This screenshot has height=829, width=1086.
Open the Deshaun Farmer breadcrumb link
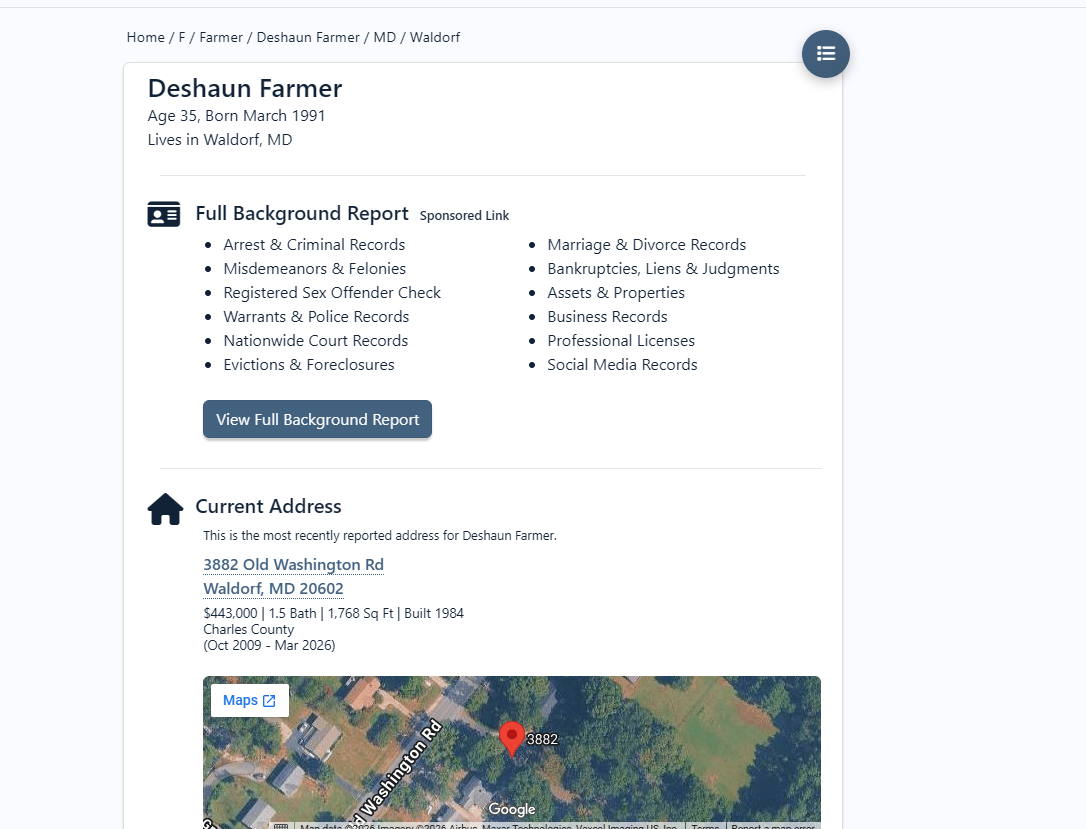click(x=308, y=37)
